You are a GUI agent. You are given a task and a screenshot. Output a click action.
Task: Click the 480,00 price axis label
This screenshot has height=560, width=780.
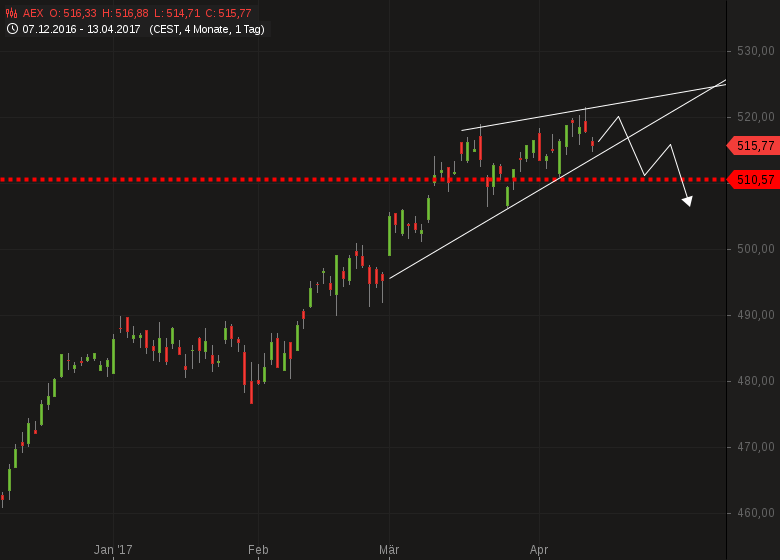tap(756, 381)
